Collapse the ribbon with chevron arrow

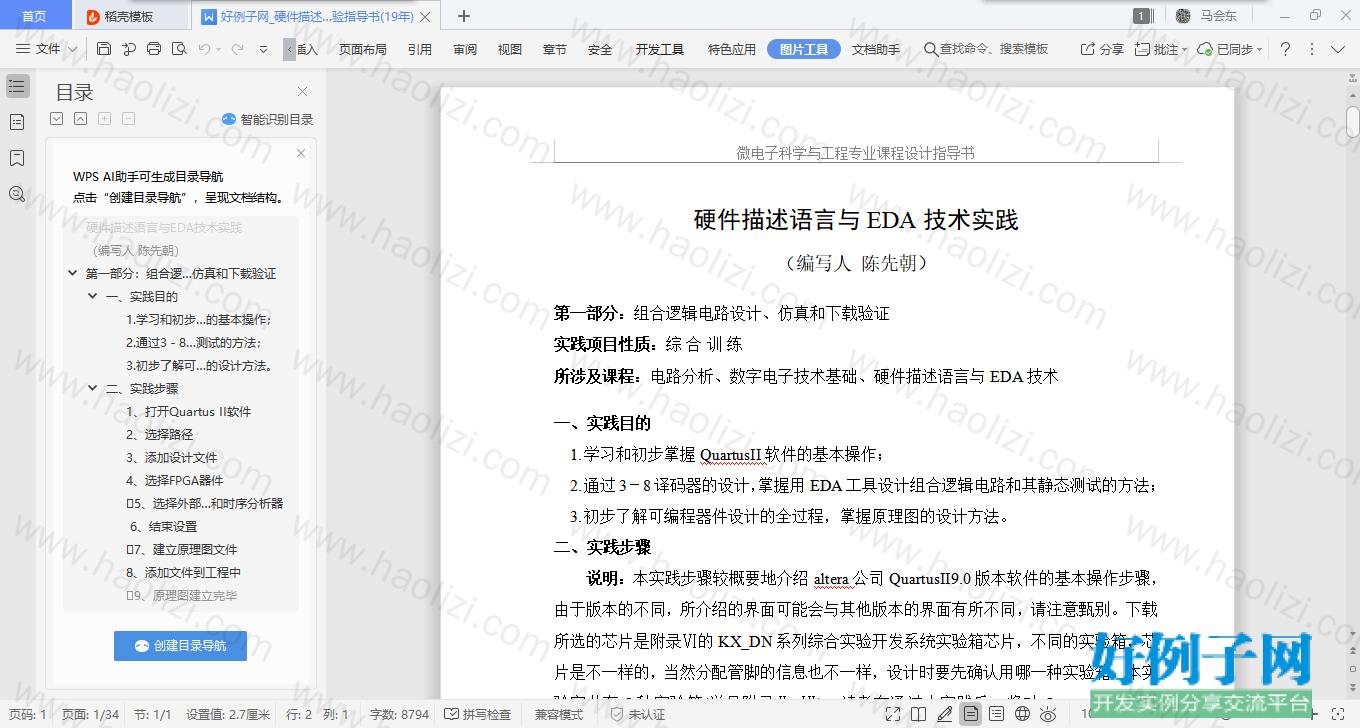tap(1338, 49)
